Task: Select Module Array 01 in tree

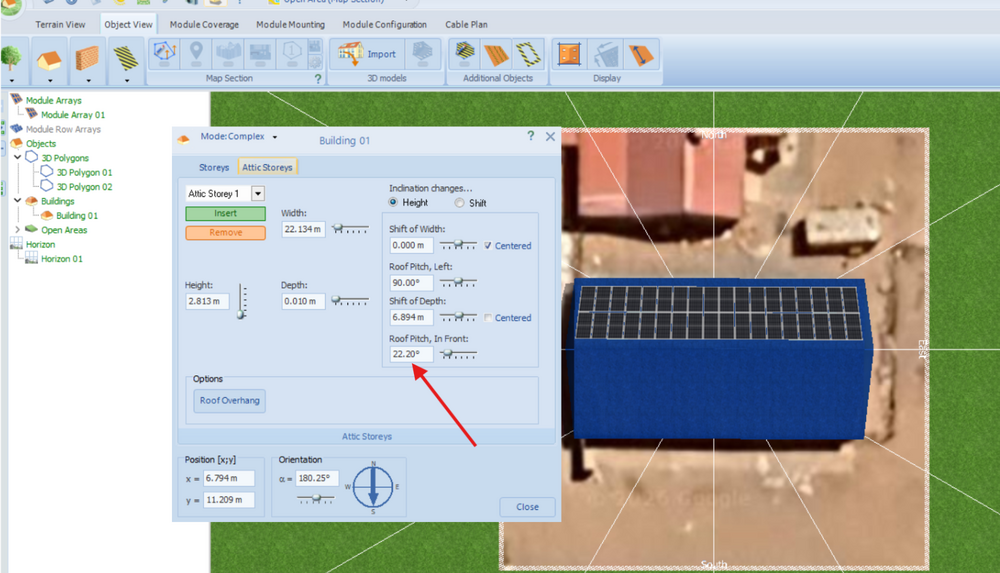Action: (73, 115)
